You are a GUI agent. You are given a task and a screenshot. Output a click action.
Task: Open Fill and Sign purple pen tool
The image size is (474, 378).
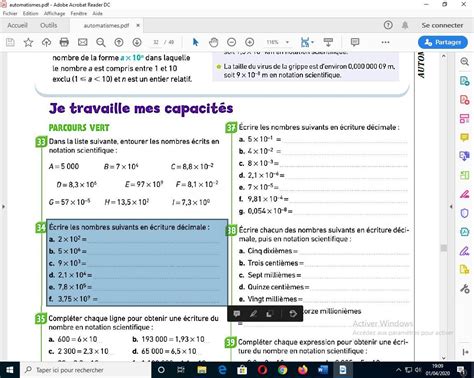(464, 251)
